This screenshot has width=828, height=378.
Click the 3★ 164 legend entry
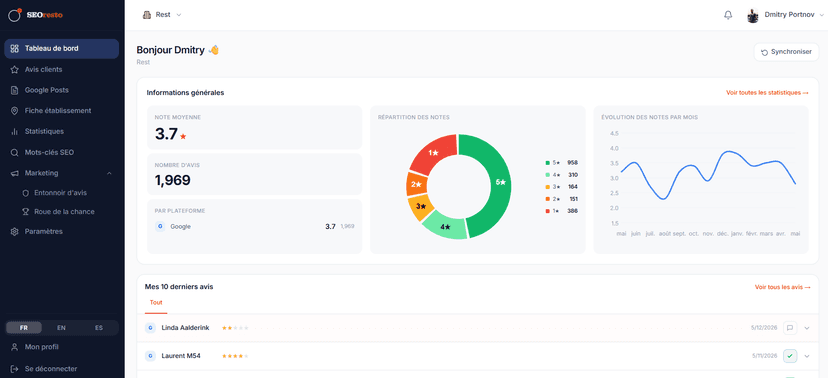[561, 187]
